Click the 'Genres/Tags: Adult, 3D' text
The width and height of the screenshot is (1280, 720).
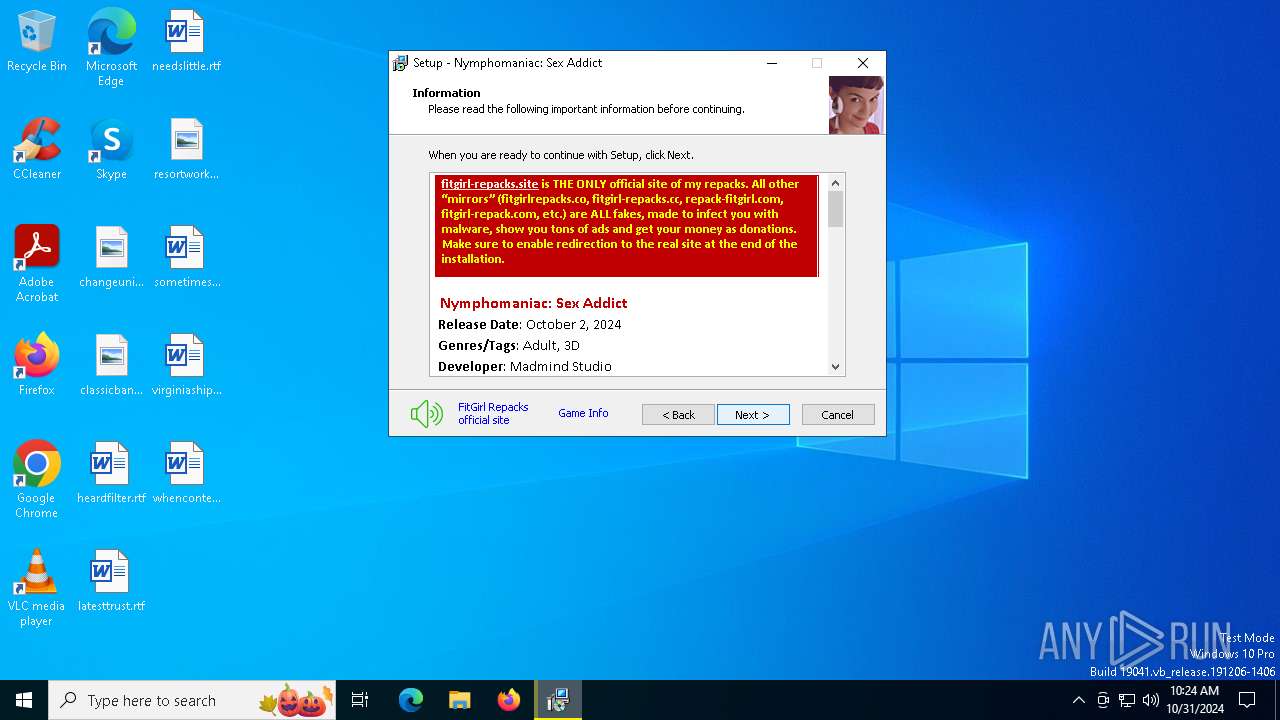point(509,345)
